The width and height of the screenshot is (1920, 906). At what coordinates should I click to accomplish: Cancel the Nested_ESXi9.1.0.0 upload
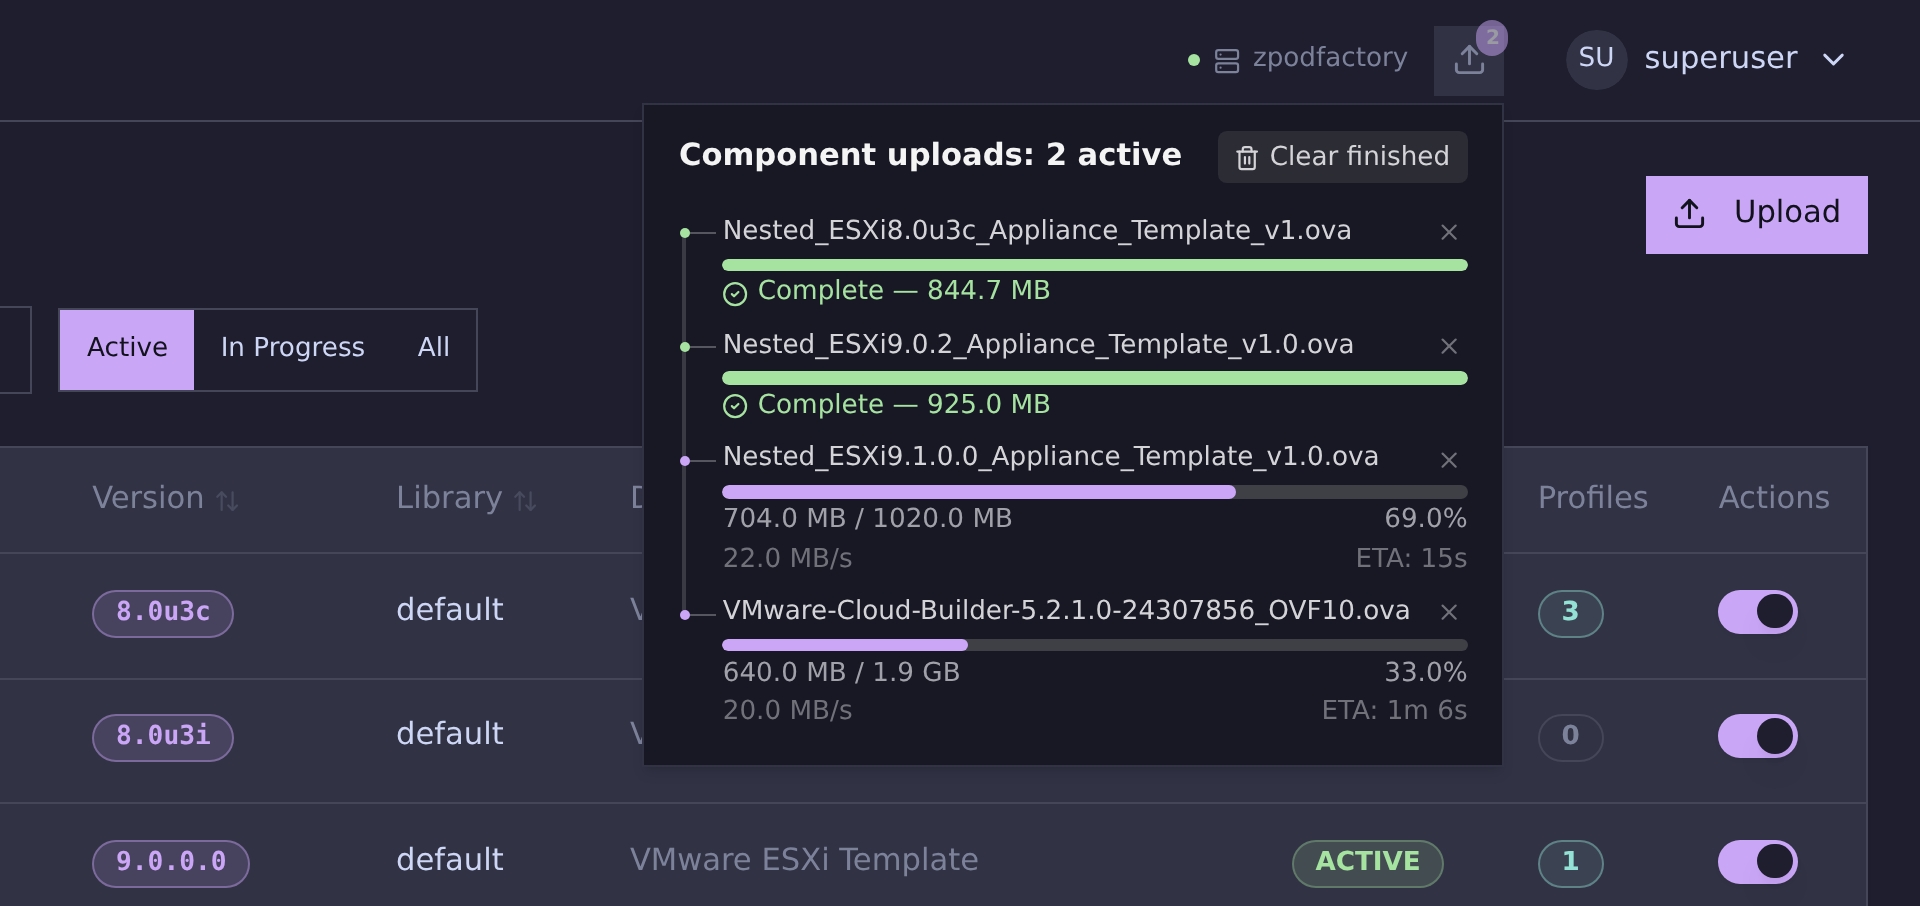coord(1448,460)
